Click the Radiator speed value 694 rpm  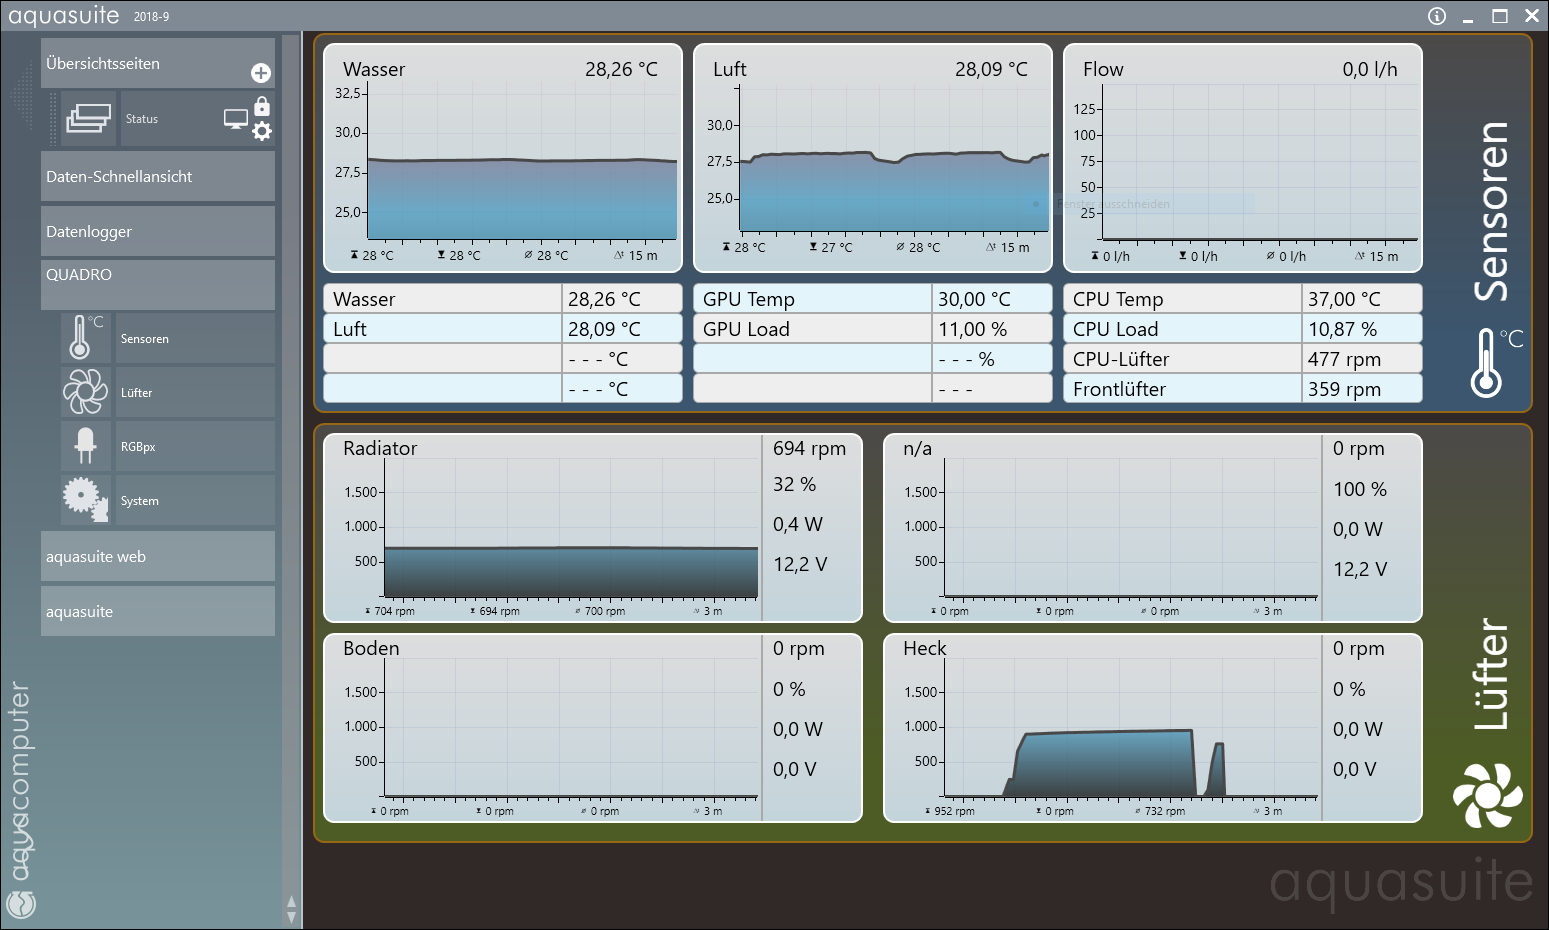809,448
